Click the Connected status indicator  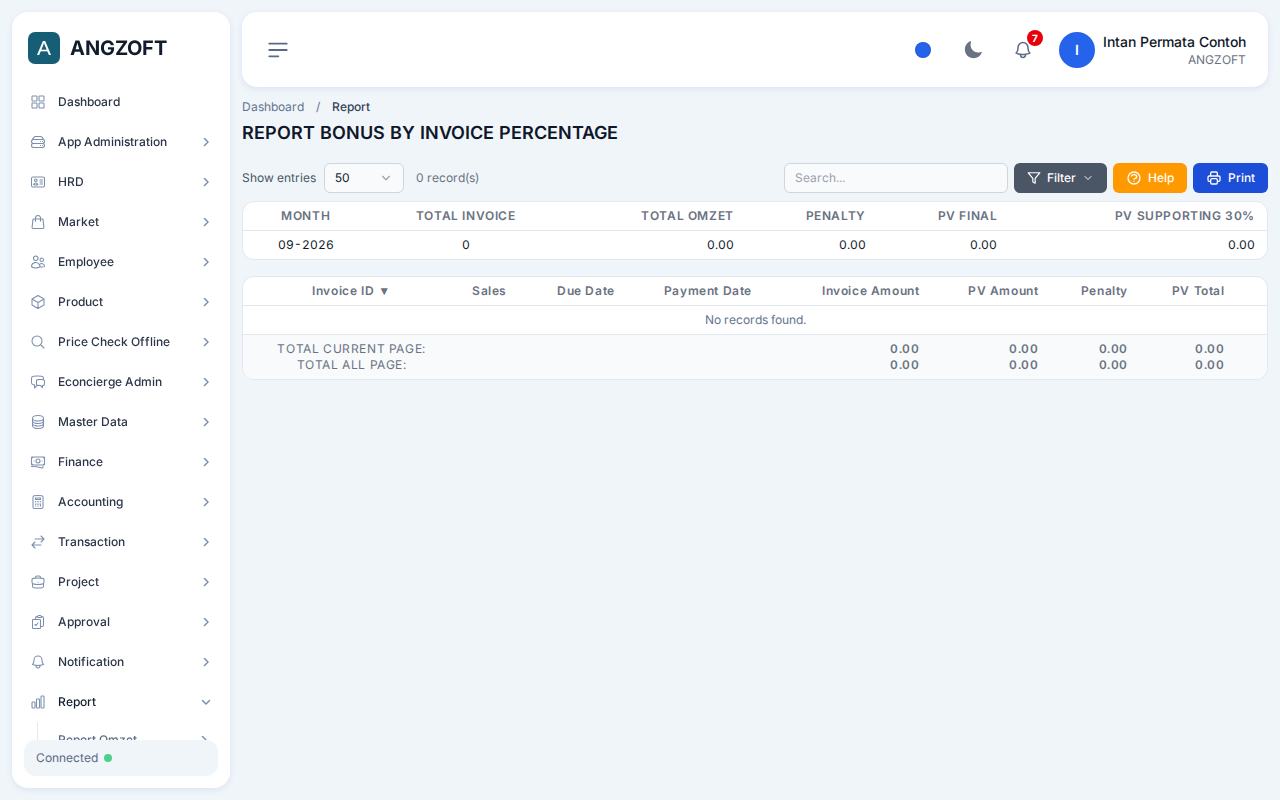pos(121,758)
